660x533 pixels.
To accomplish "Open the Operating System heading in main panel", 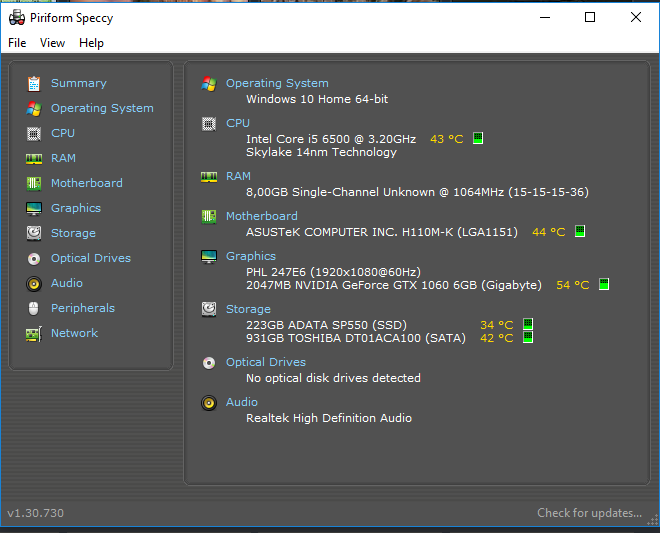I will click(277, 83).
